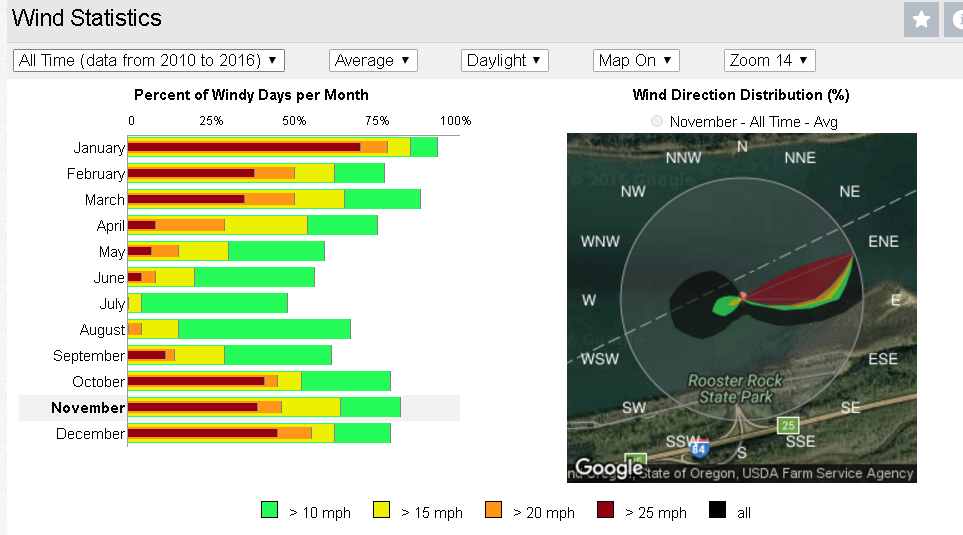Click the dark red > 25 mph legend swatch
Image resolution: width=963 pixels, height=535 pixels.
point(606,510)
